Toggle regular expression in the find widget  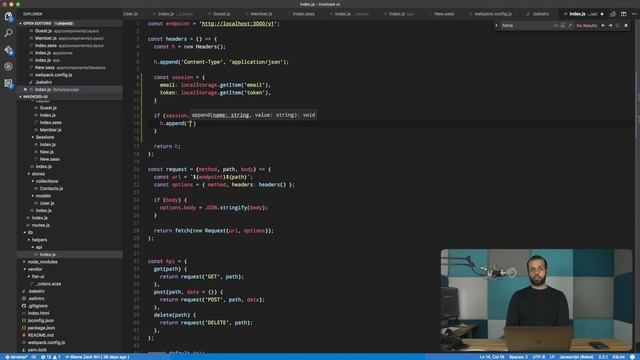point(570,25)
